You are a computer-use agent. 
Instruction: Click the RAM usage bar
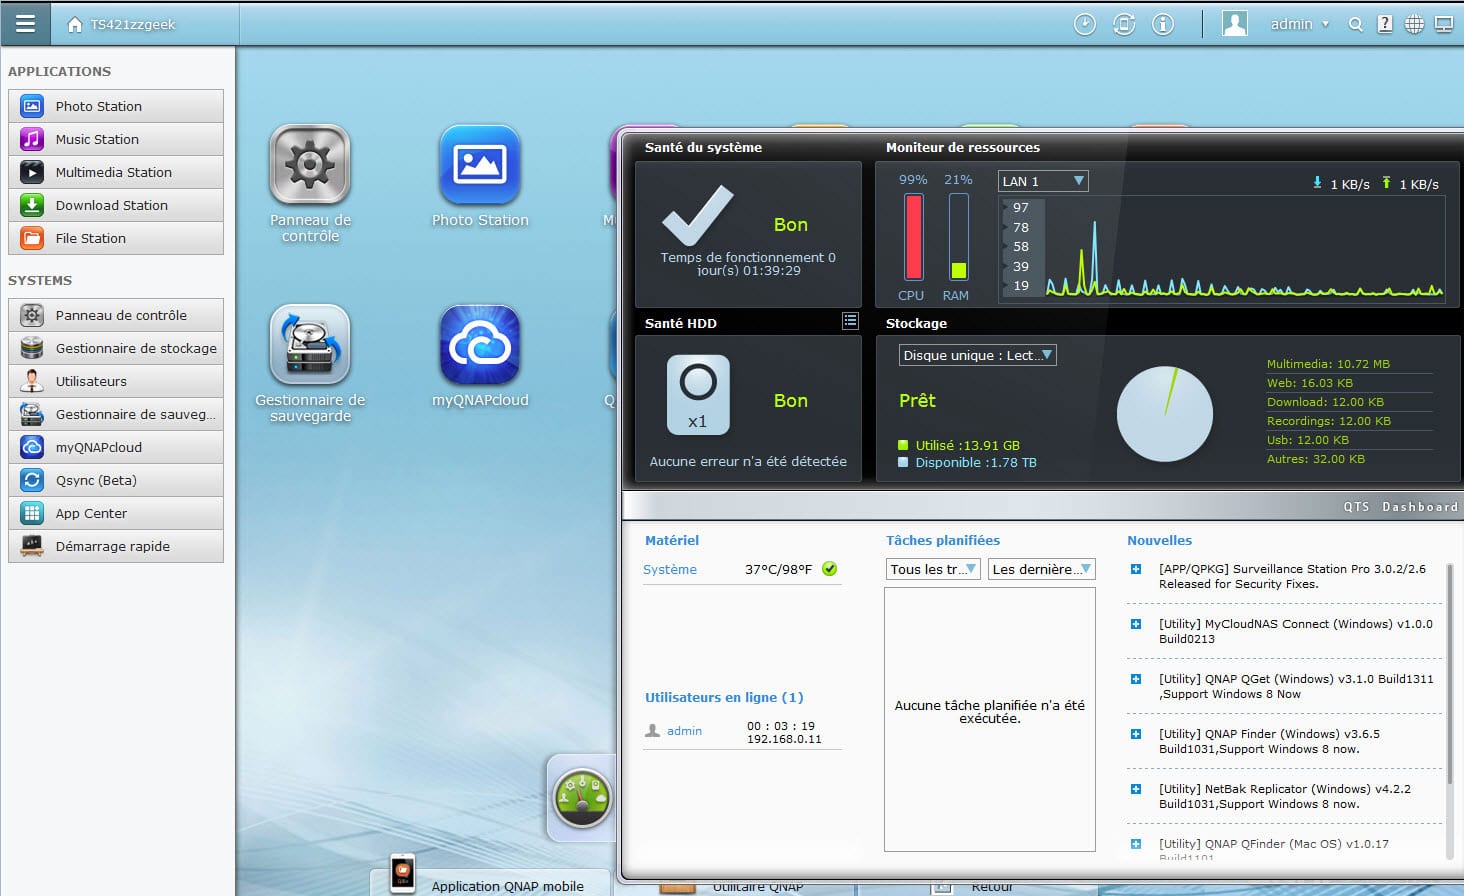[958, 237]
